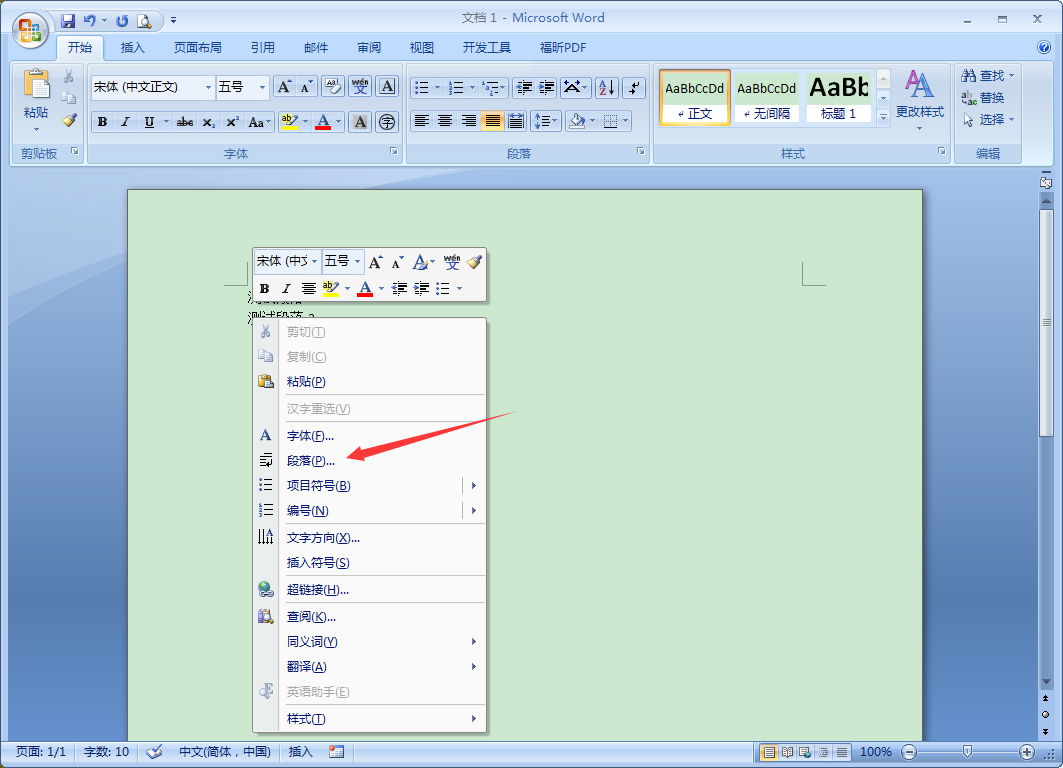Click the Show/Hide paragraph marks icon
Viewport: 1063px width, 768px height.
[x=633, y=88]
